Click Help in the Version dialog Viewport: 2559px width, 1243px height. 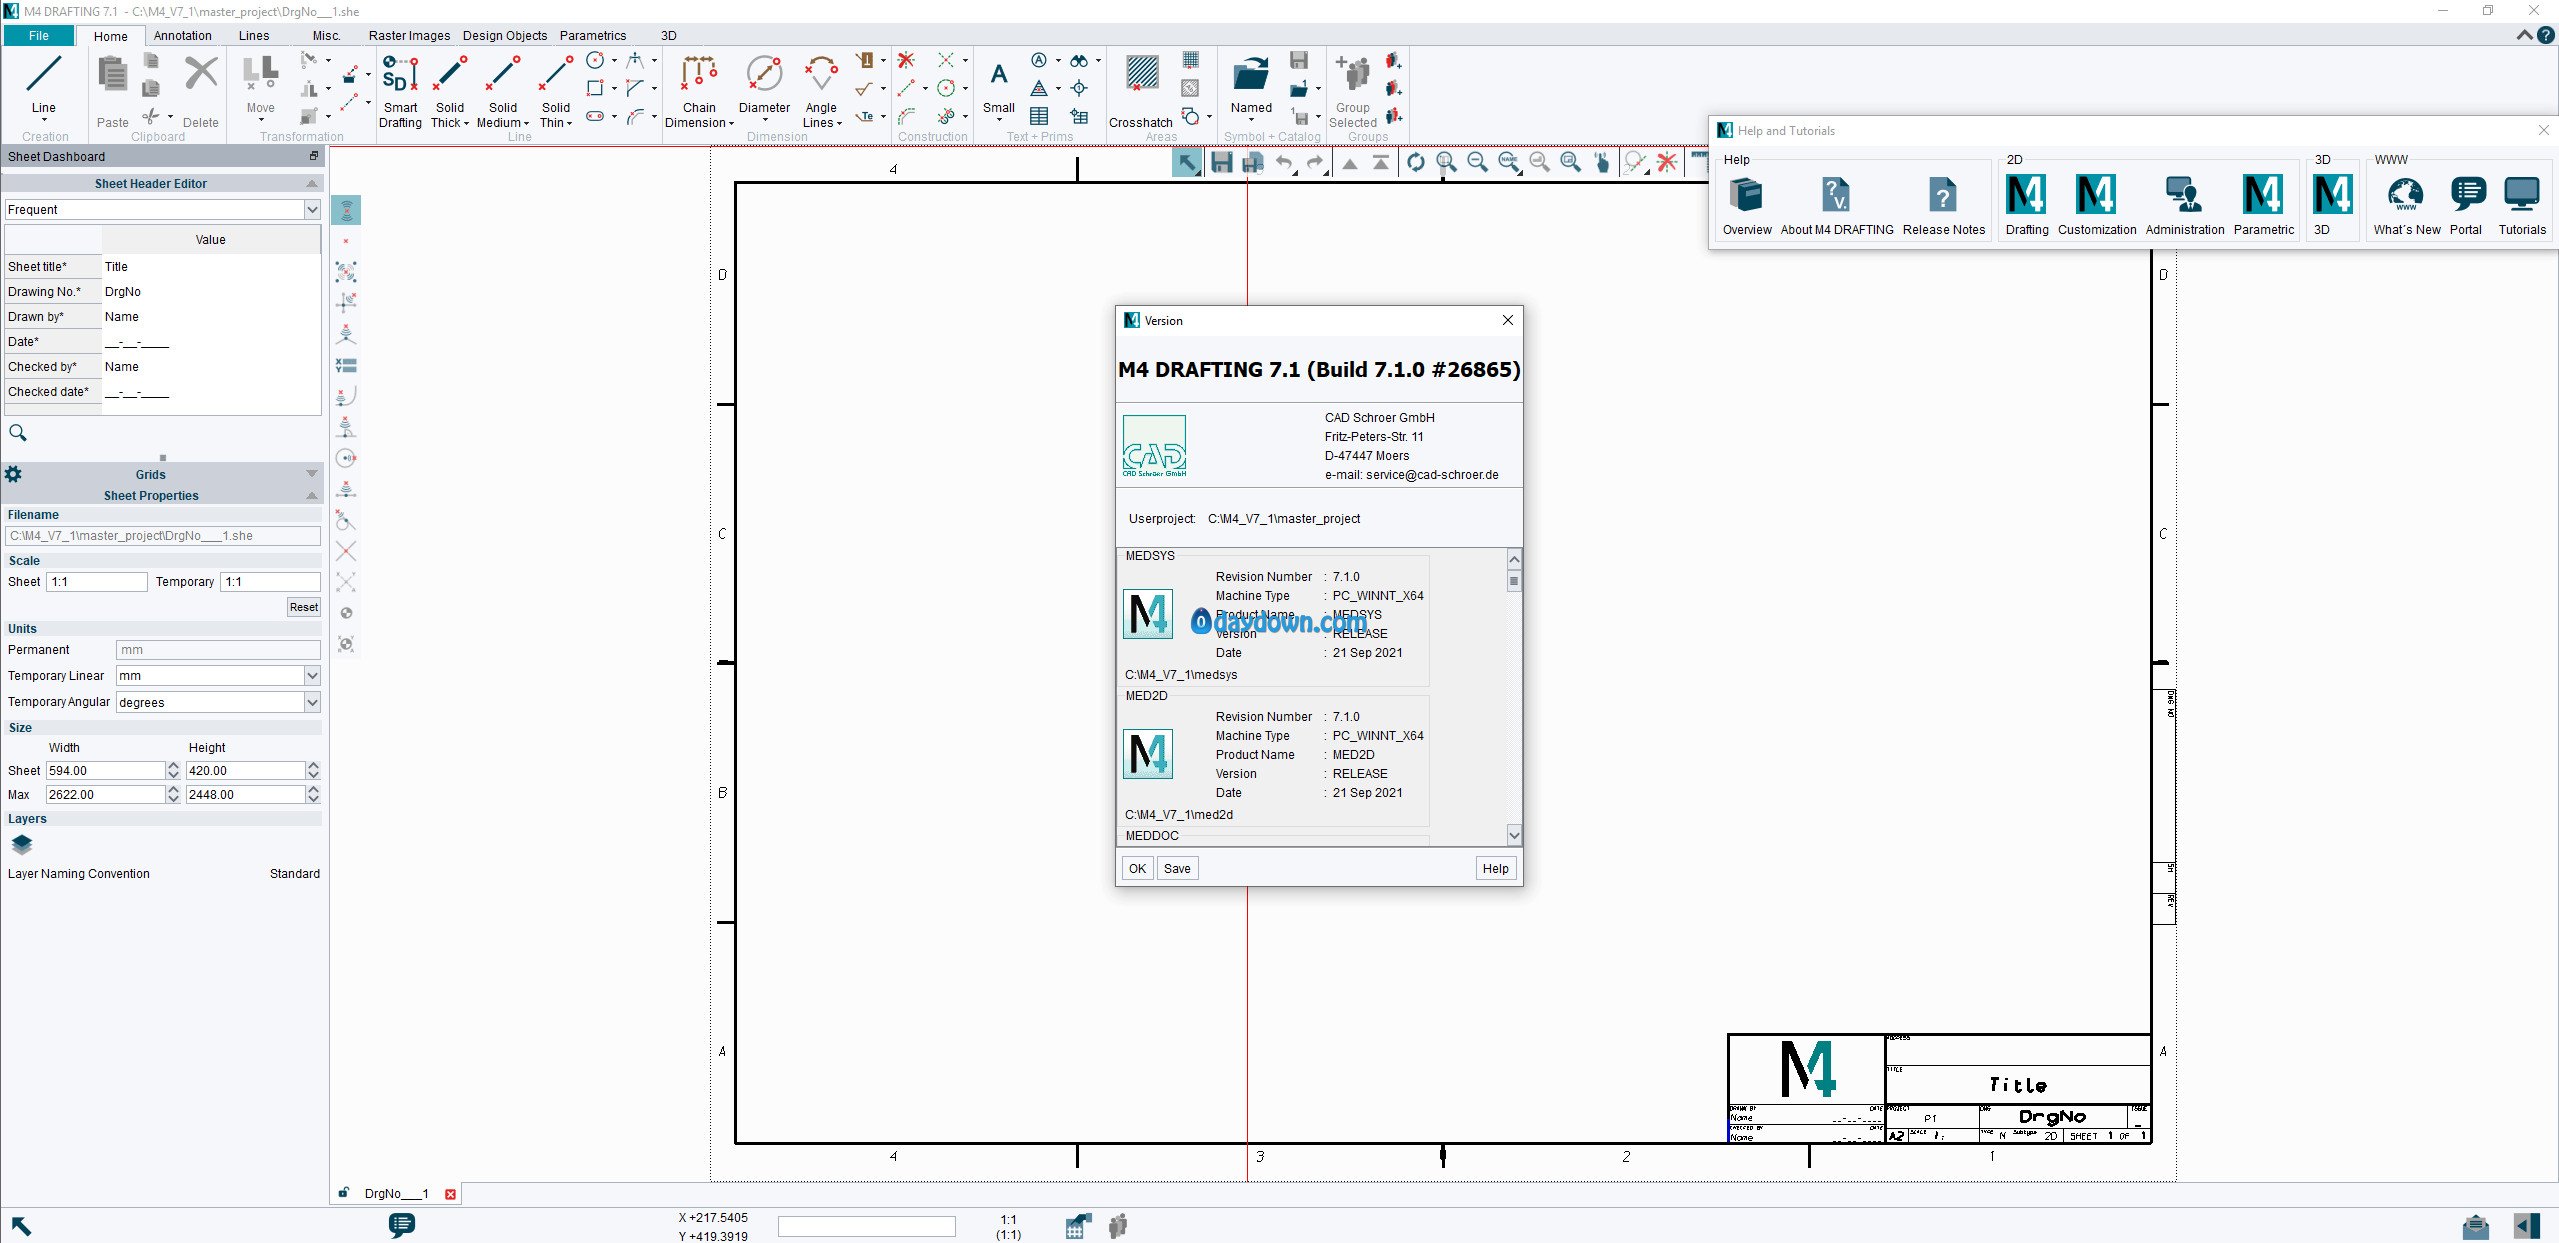coord(1495,868)
